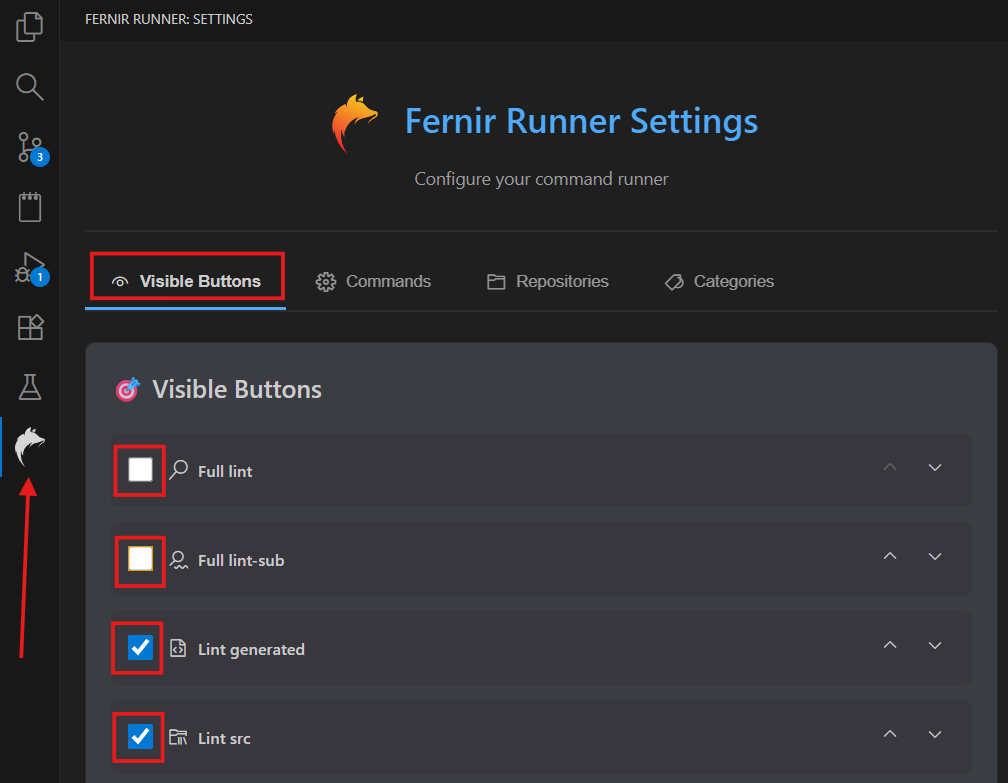Image resolution: width=1008 pixels, height=783 pixels.
Task: Click the Fernir Runner Settings heading
Action: 581,121
